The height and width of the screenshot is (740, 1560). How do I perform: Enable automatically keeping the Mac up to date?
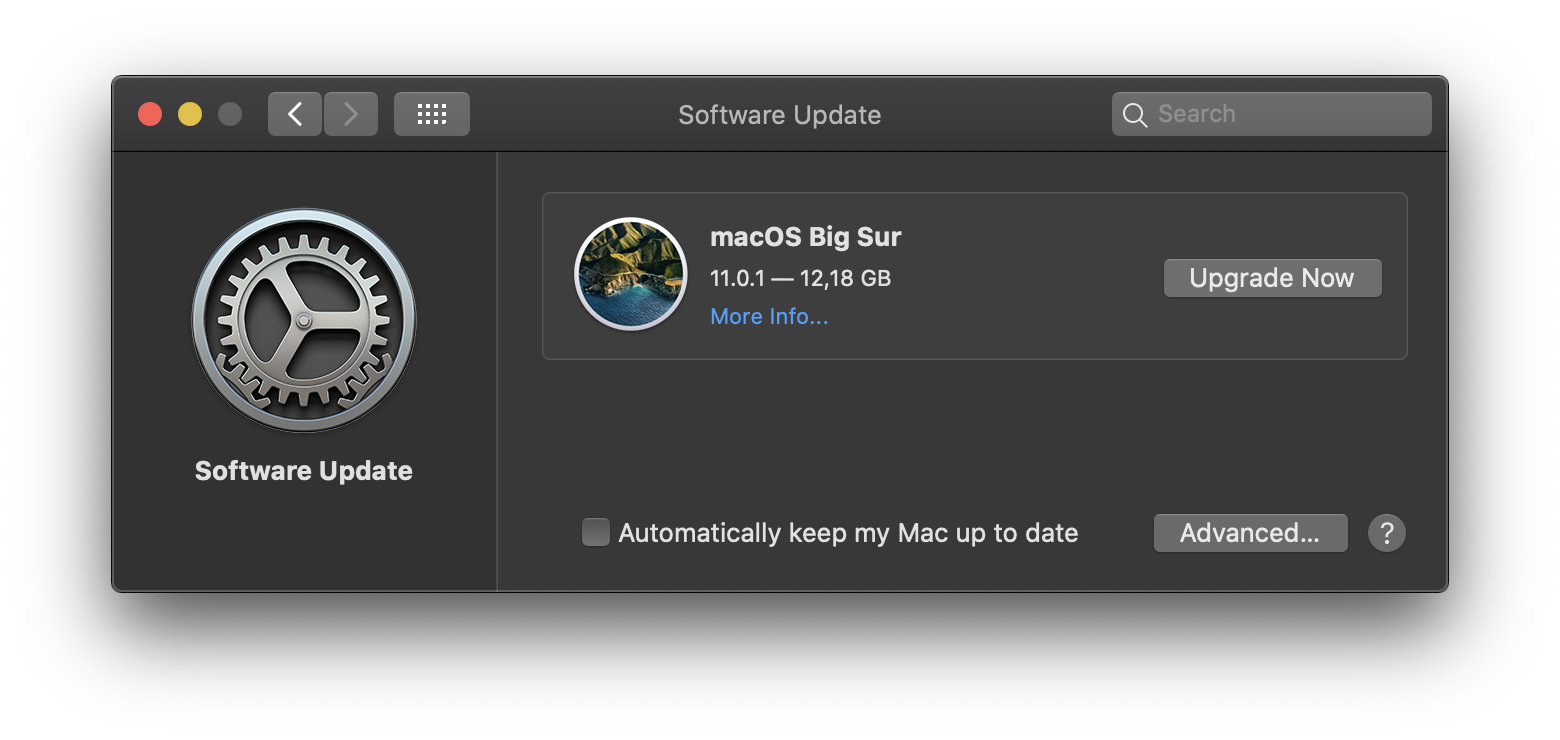[596, 532]
